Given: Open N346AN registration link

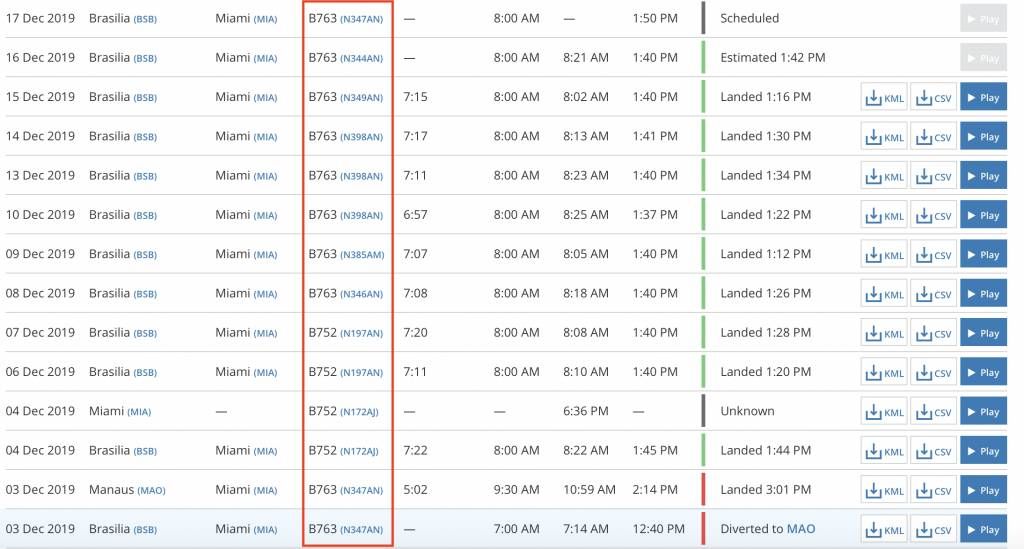Looking at the screenshot, I should coord(361,294).
